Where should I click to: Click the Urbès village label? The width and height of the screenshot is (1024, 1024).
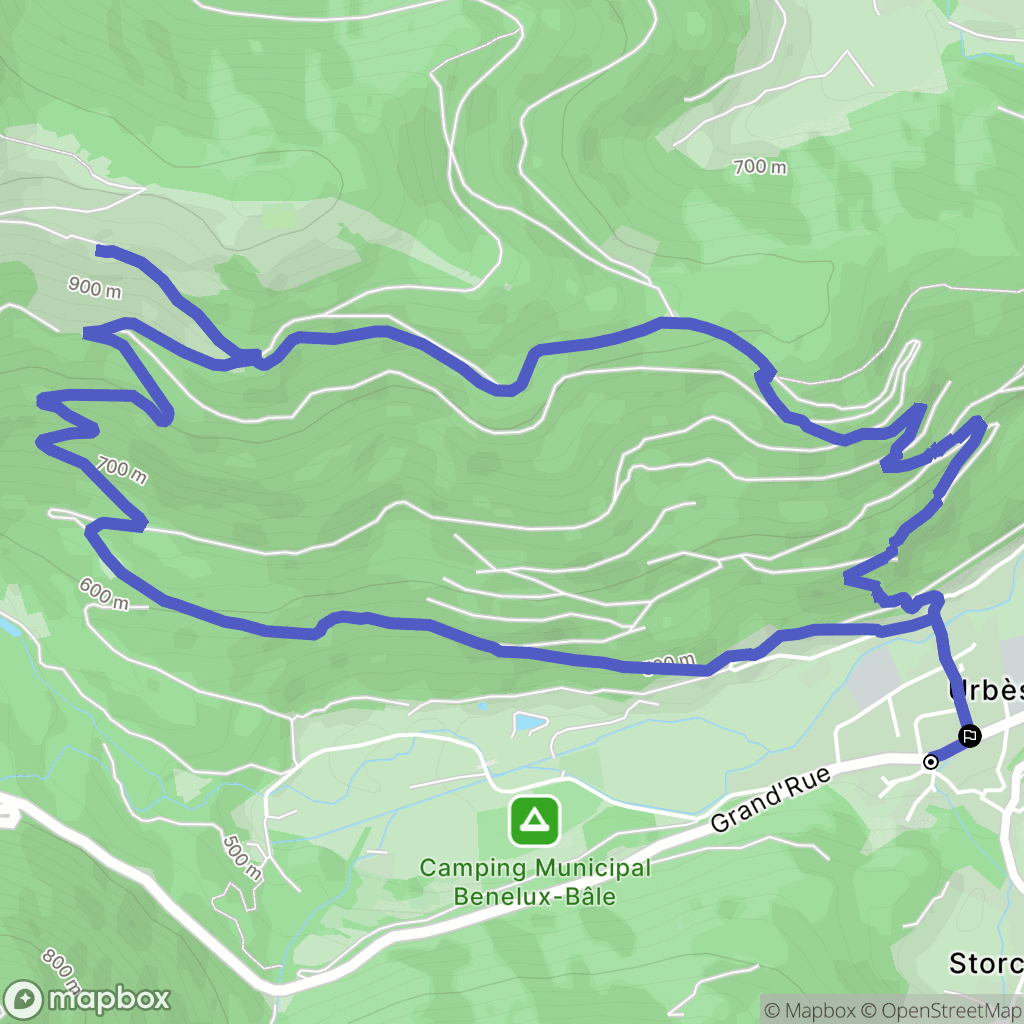(x=986, y=690)
